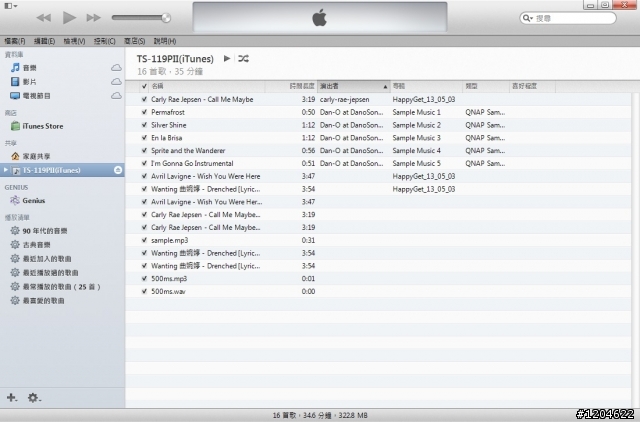Select the TS-119PII(iTunes) shared library entry
Viewport: 640px width, 422px height.
tap(62, 170)
